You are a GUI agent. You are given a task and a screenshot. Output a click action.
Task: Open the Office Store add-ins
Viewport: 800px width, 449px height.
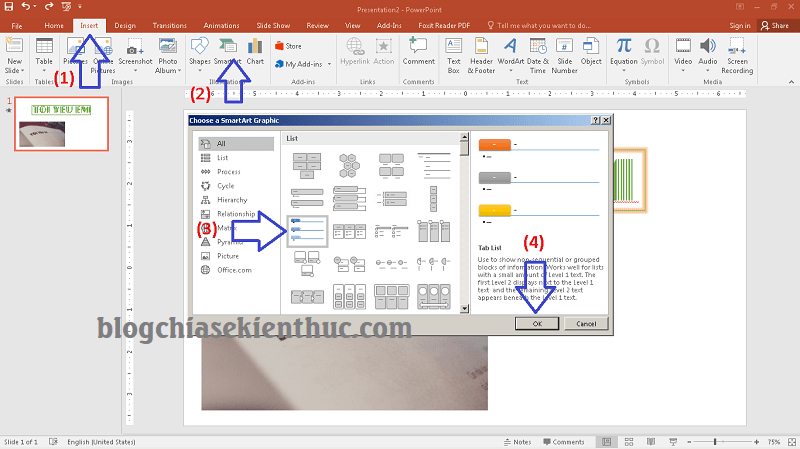288,46
